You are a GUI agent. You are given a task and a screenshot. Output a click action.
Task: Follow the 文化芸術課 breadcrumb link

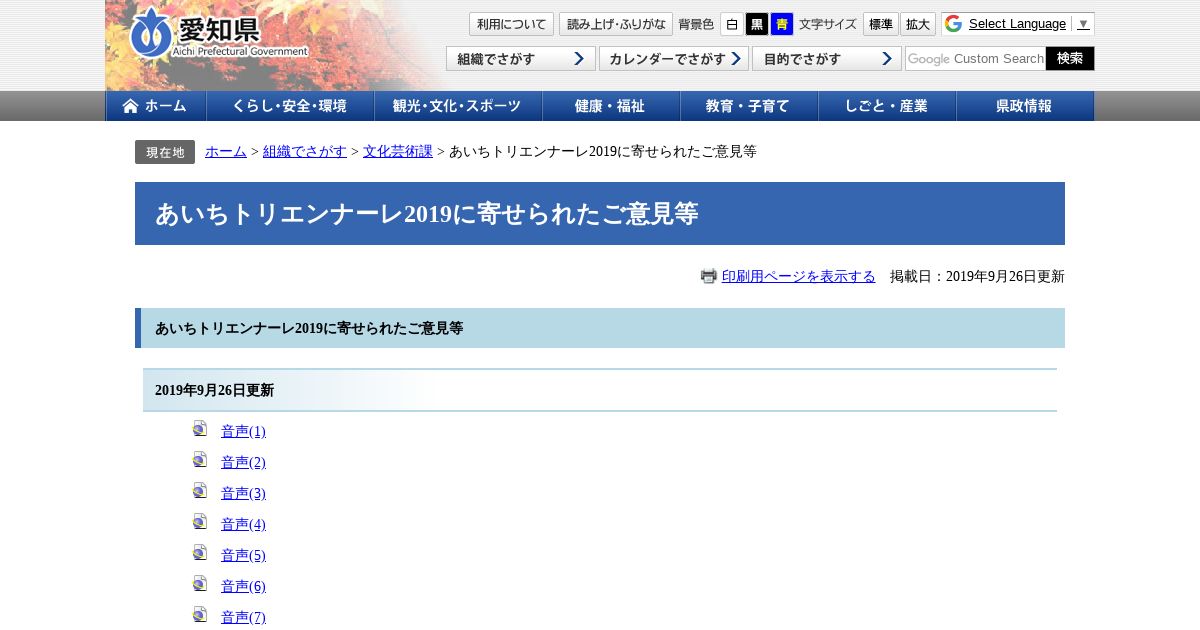(398, 151)
